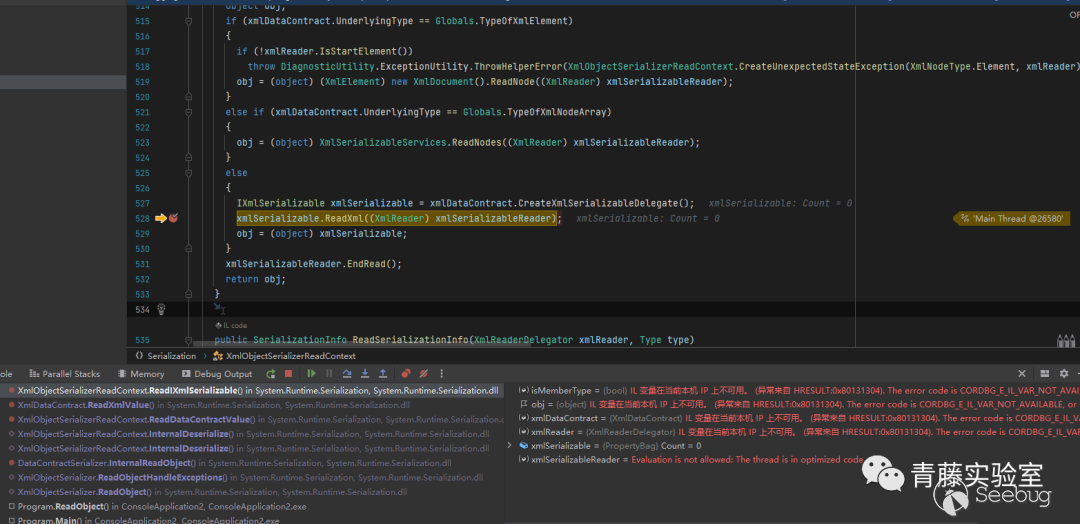Click the Rerun debug icon

pyautogui.click(x=270, y=373)
